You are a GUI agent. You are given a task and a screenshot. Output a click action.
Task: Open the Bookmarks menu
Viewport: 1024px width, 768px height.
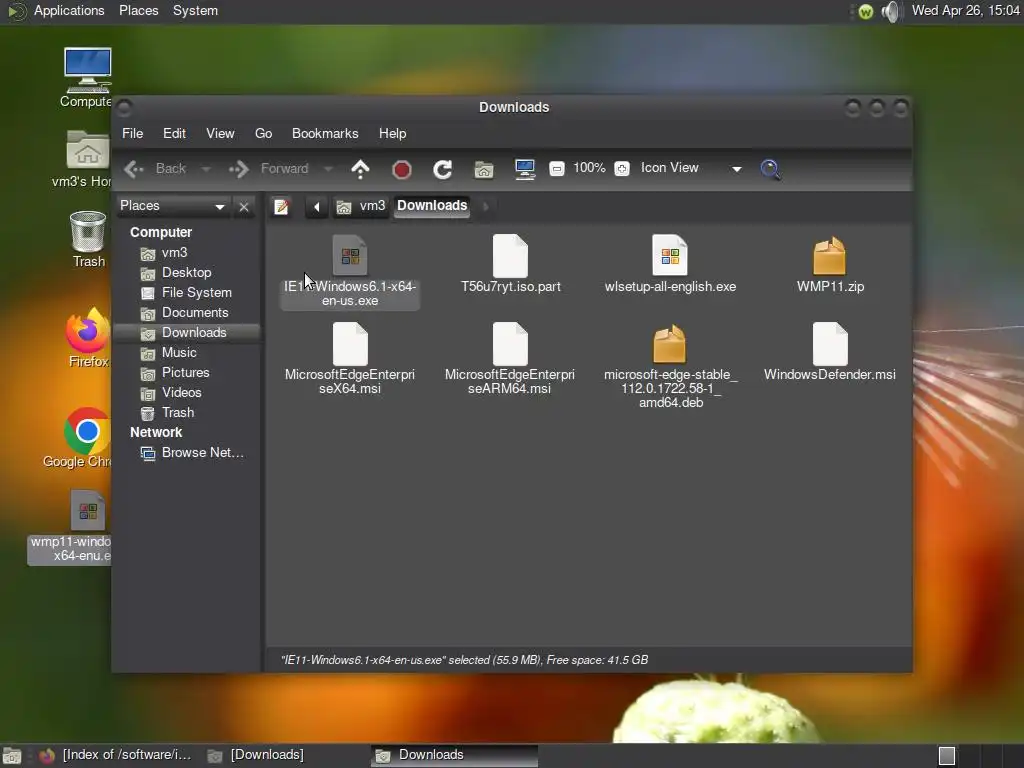click(x=325, y=133)
